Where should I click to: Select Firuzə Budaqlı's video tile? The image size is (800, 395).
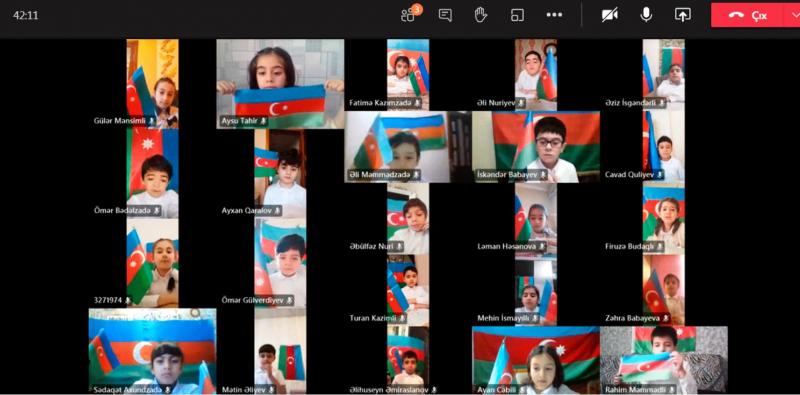[663, 218]
